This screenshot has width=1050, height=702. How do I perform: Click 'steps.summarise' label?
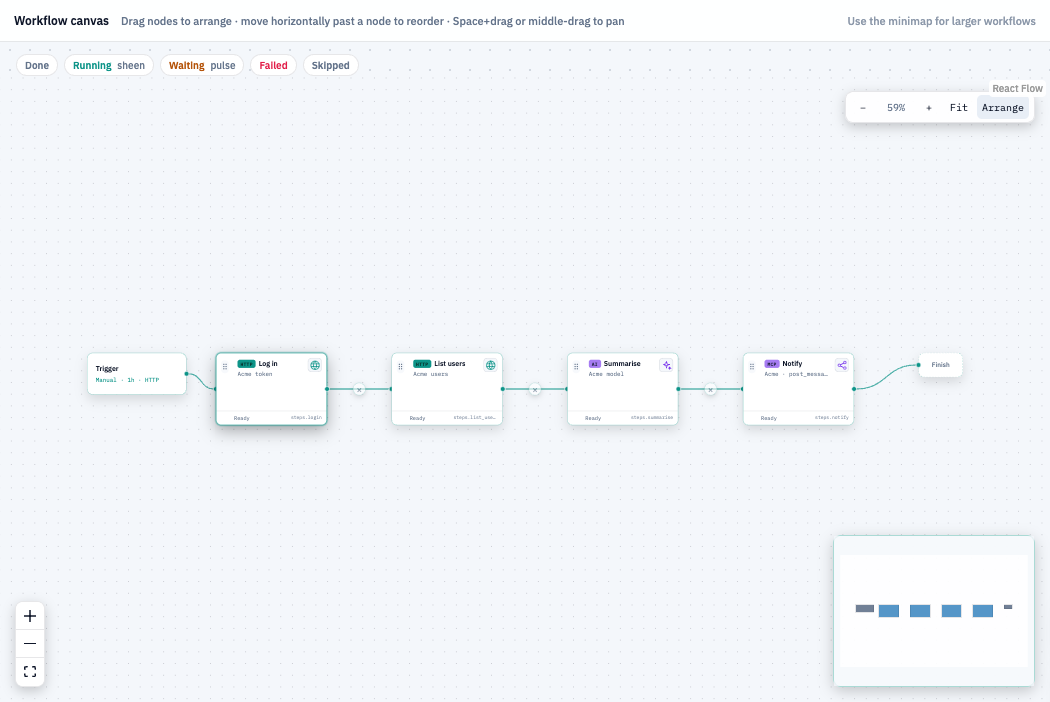[652, 417]
